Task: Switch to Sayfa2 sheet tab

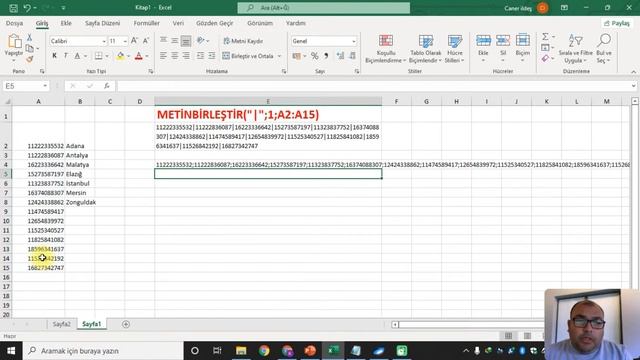Action: tap(62, 324)
